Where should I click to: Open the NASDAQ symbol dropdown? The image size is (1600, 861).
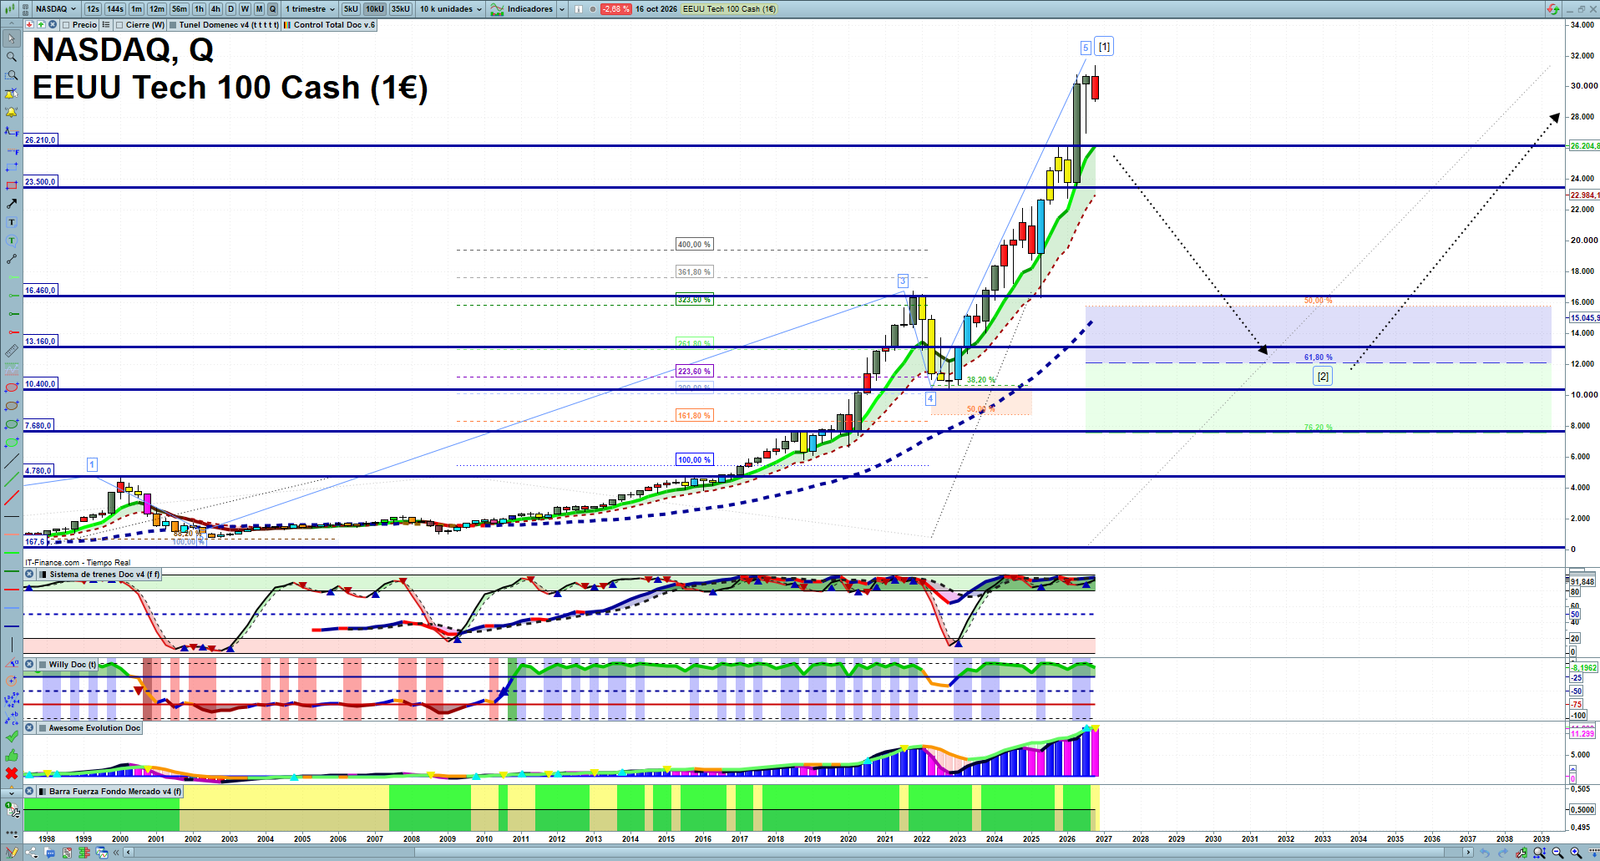(55, 9)
